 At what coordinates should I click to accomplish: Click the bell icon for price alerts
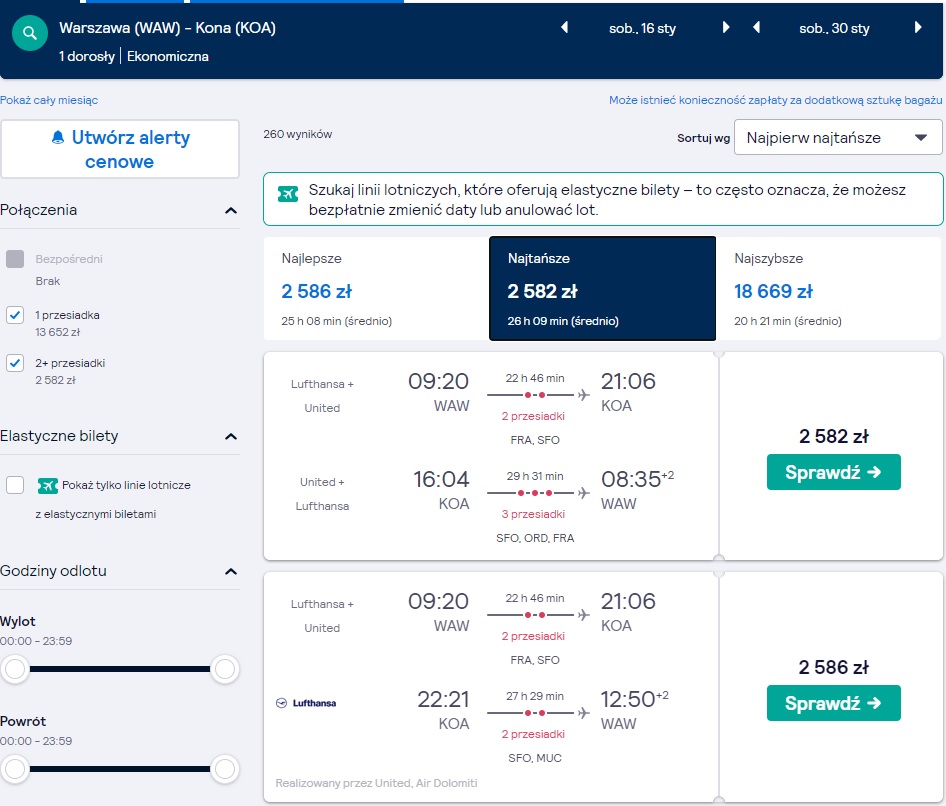click(58, 138)
